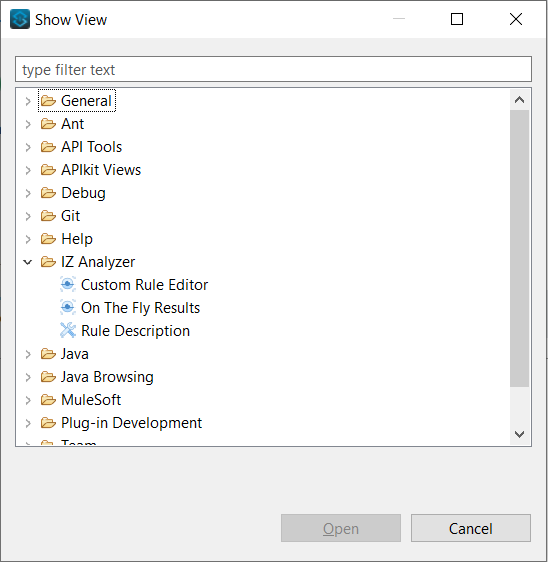Click the On The Fly Results icon

click(67, 308)
